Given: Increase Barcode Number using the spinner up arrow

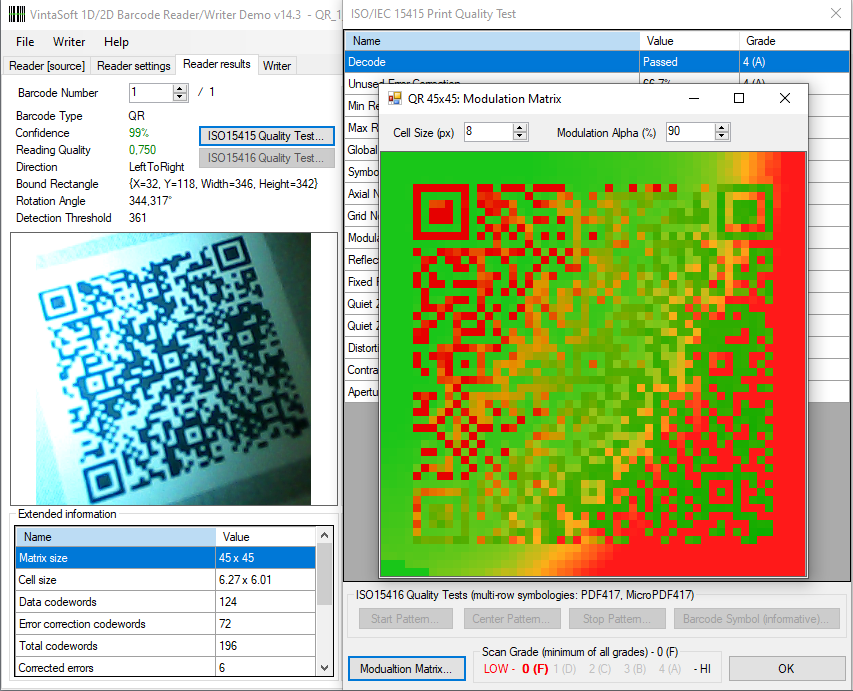Looking at the screenshot, I should click(180, 88).
